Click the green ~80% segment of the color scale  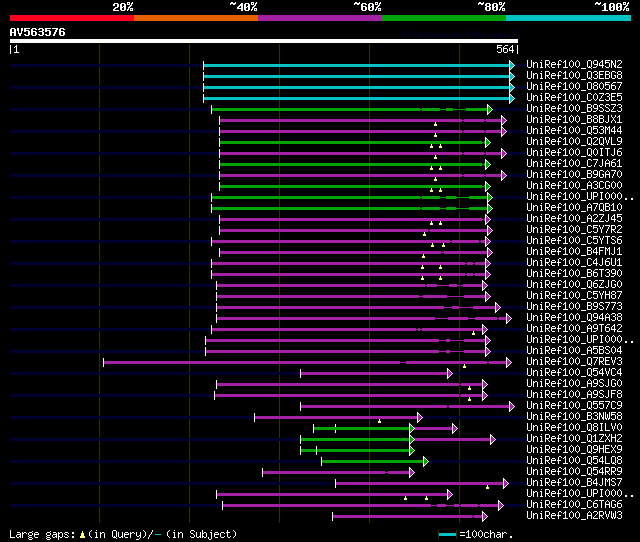[x=444, y=18]
